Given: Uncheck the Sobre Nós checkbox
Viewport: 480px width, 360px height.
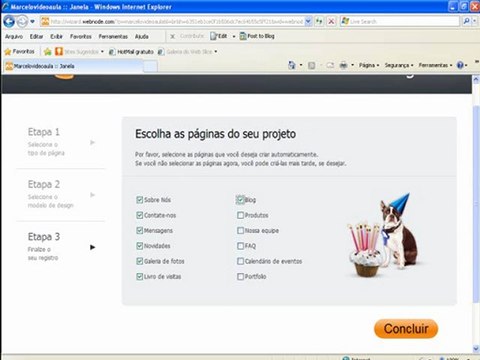Looking at the screenshot, I should click(x=140, y=200).
